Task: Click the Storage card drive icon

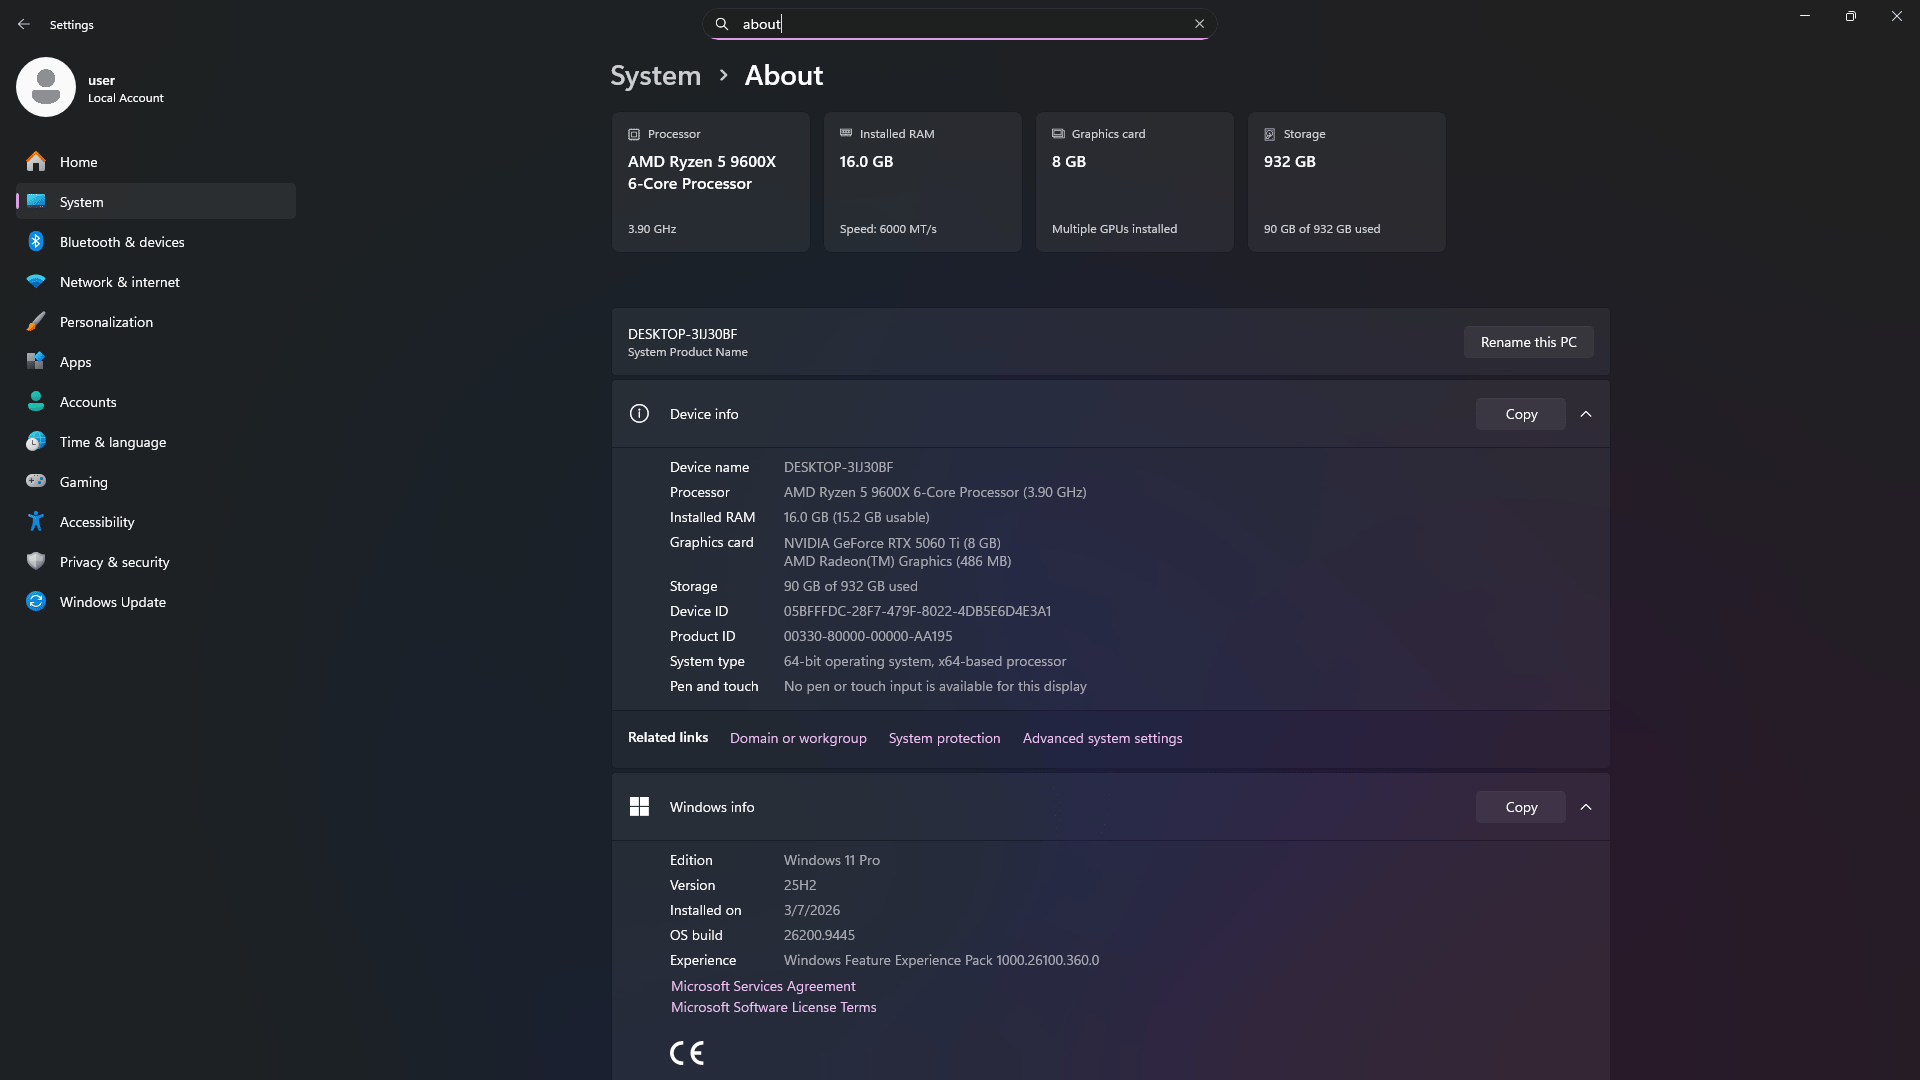Action: point(1270,134)
